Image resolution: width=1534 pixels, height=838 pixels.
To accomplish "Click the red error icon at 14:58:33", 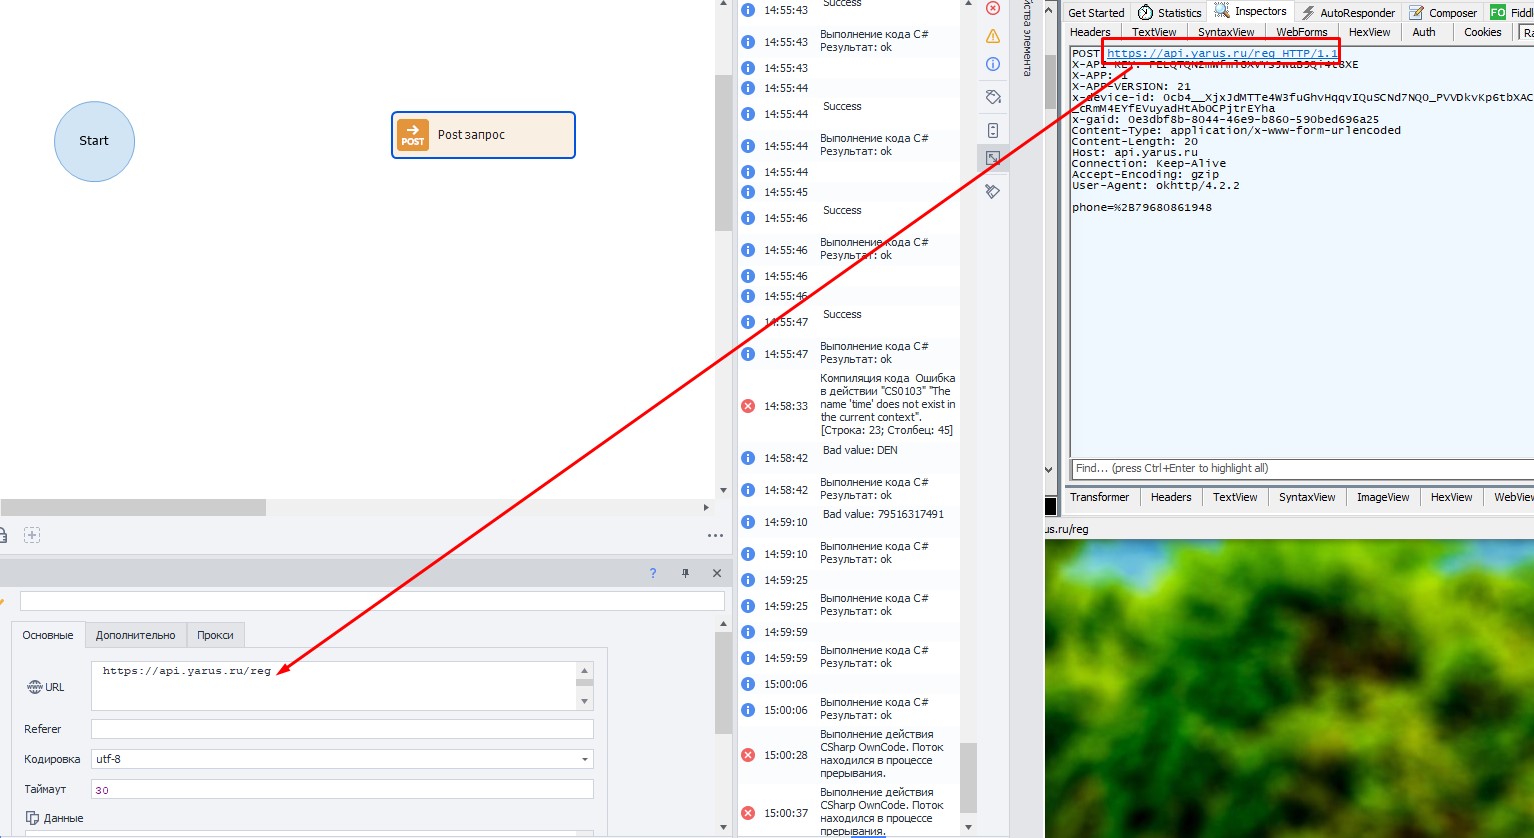I will [x=747, y=406].
